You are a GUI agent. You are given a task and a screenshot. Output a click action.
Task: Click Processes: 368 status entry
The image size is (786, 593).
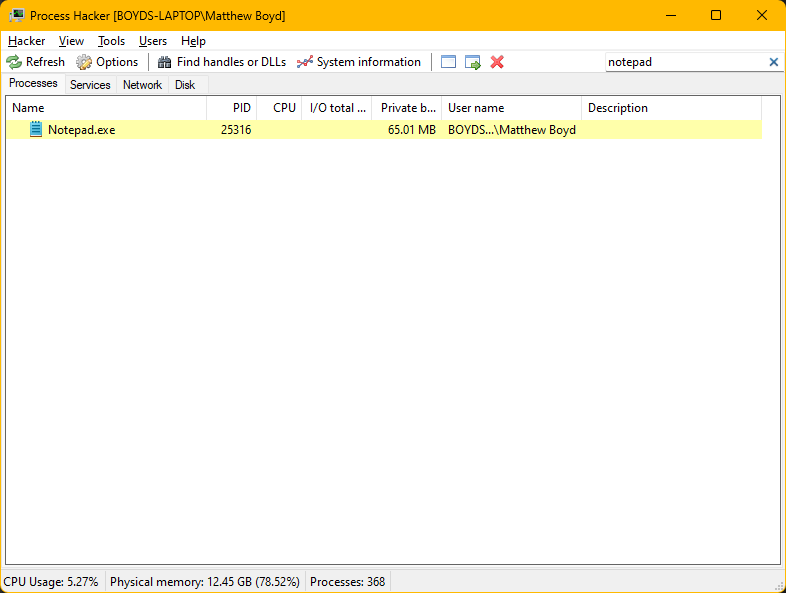[x=347, y=582]
